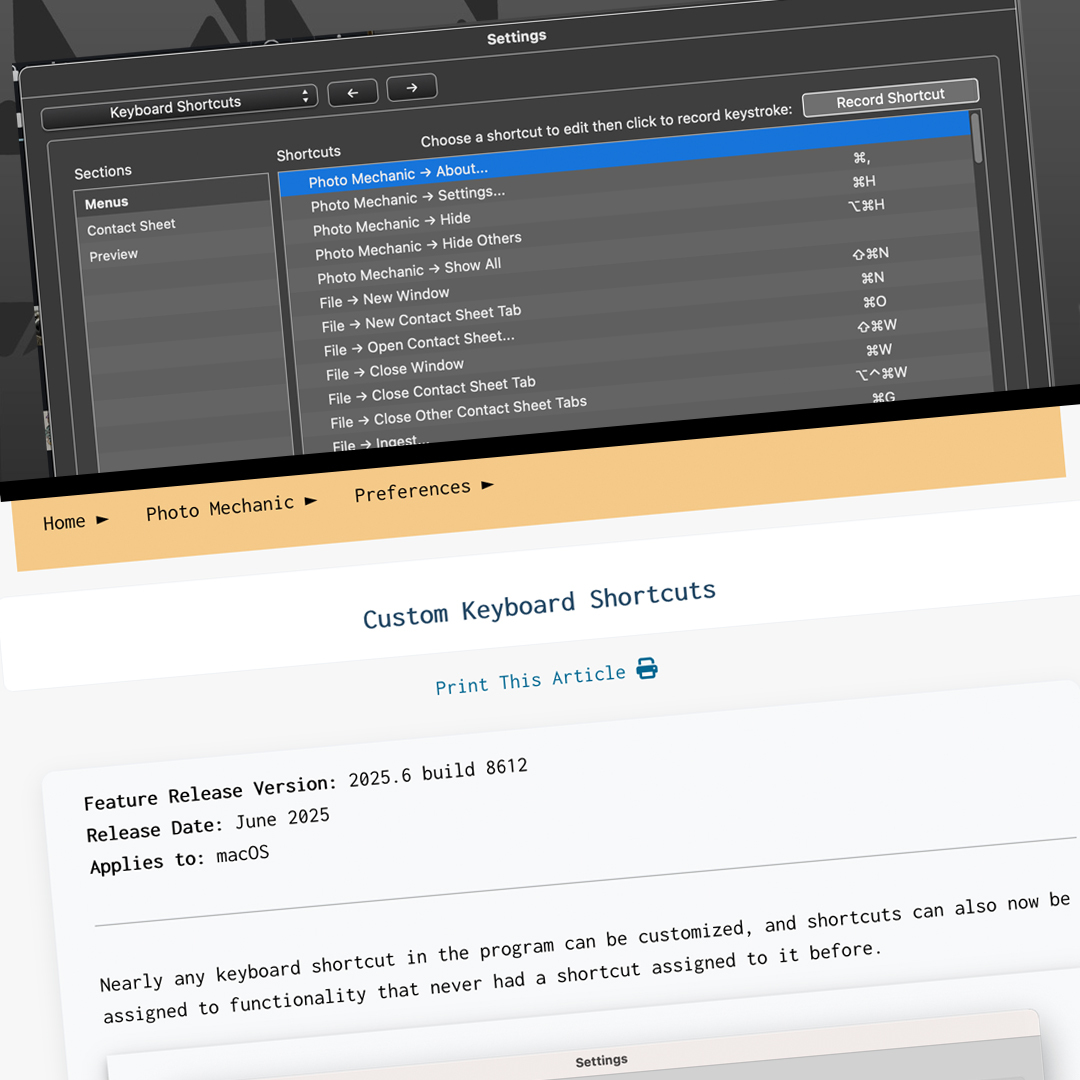Select Photo Mechanic → Settings shortcut row
Image resolution: width=1080 pixels, height=1080 pixels.
408,198
